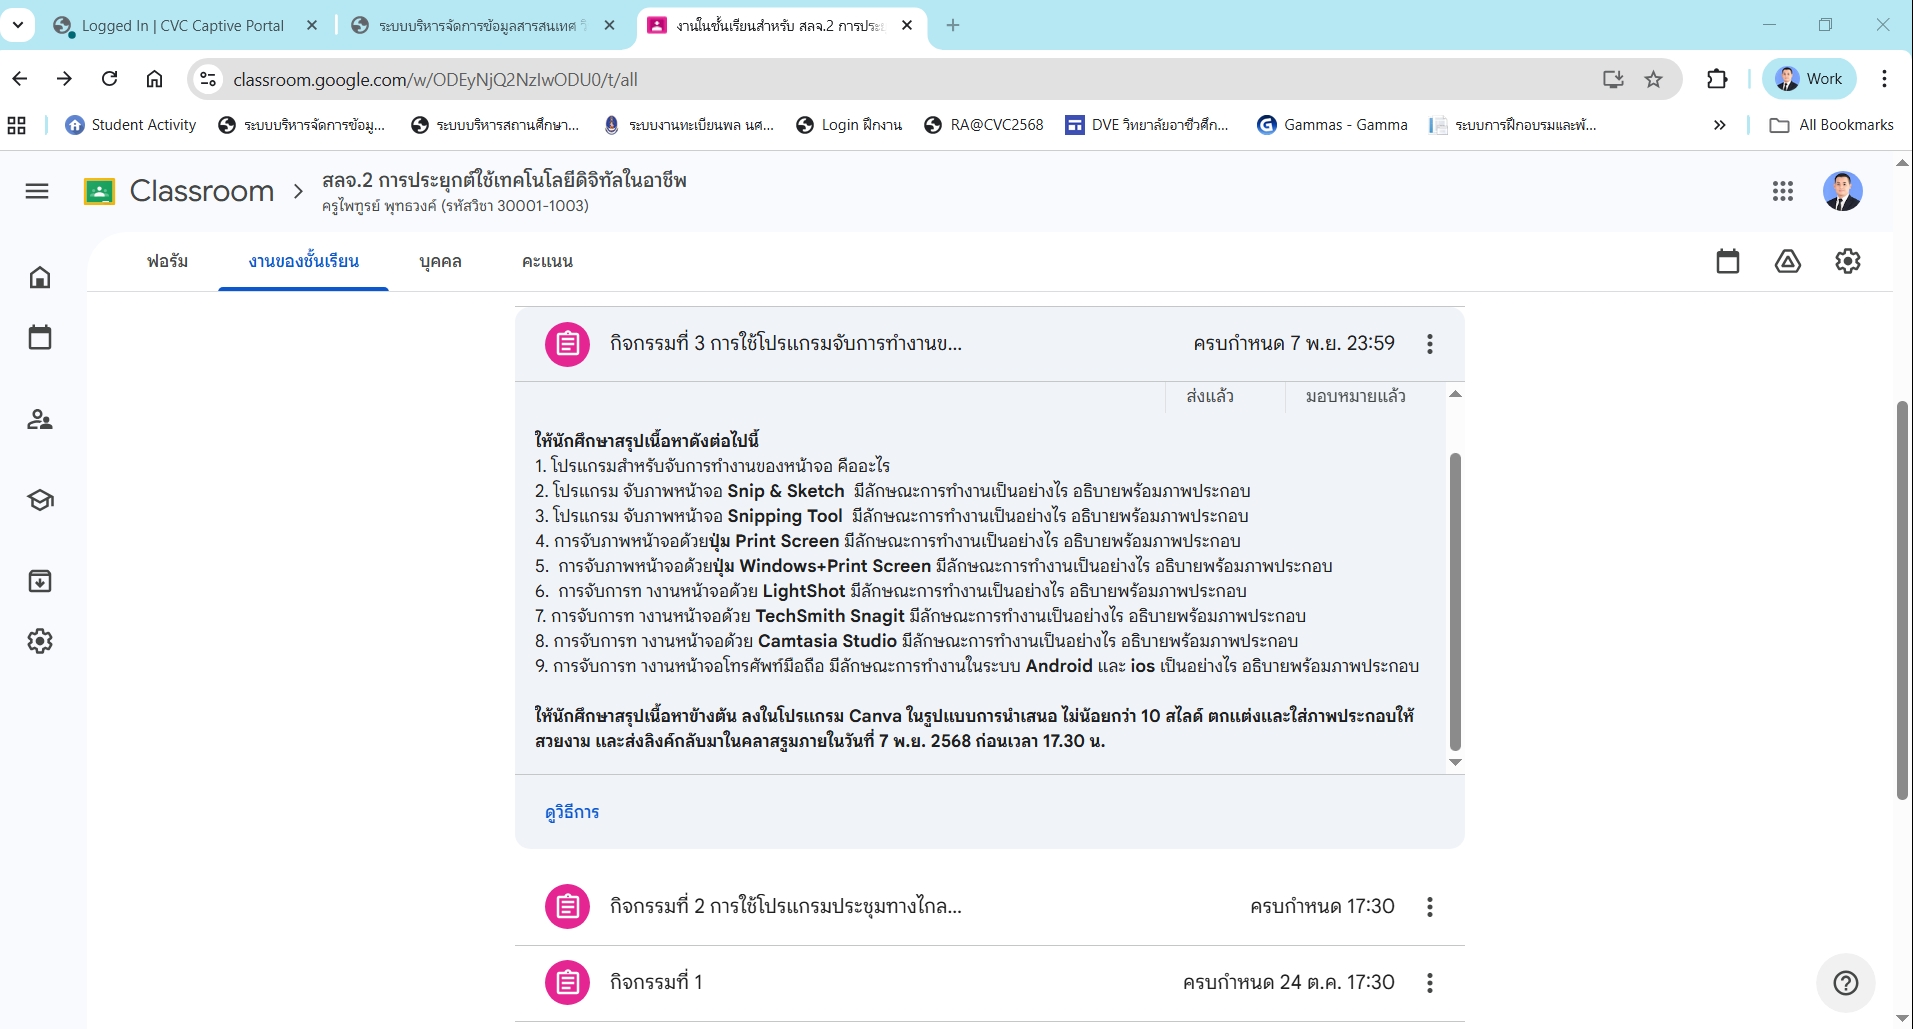Viewport: 1913px width, 1029px height.
Task: Click the assignment icon for กิจกรรมที่ 3
Action: (x=567, y=344)
